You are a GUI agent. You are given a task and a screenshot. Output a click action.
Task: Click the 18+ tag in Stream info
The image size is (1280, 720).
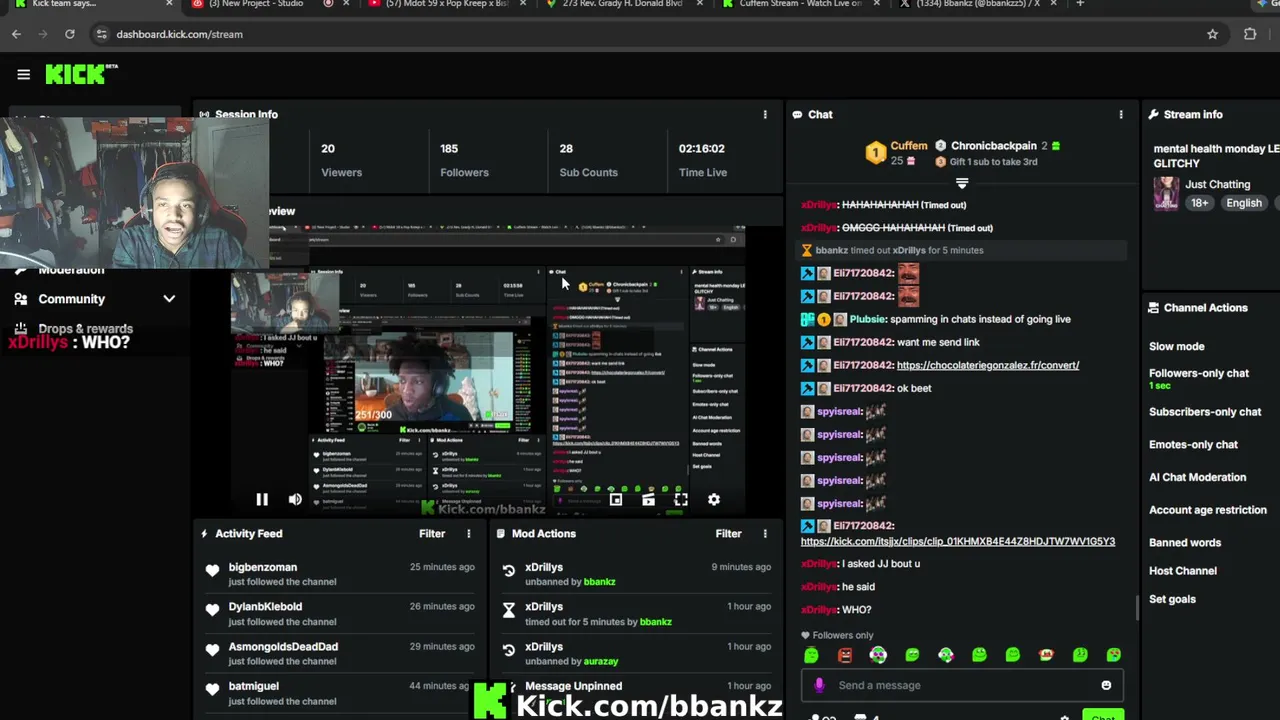(x=1199, y=203)
